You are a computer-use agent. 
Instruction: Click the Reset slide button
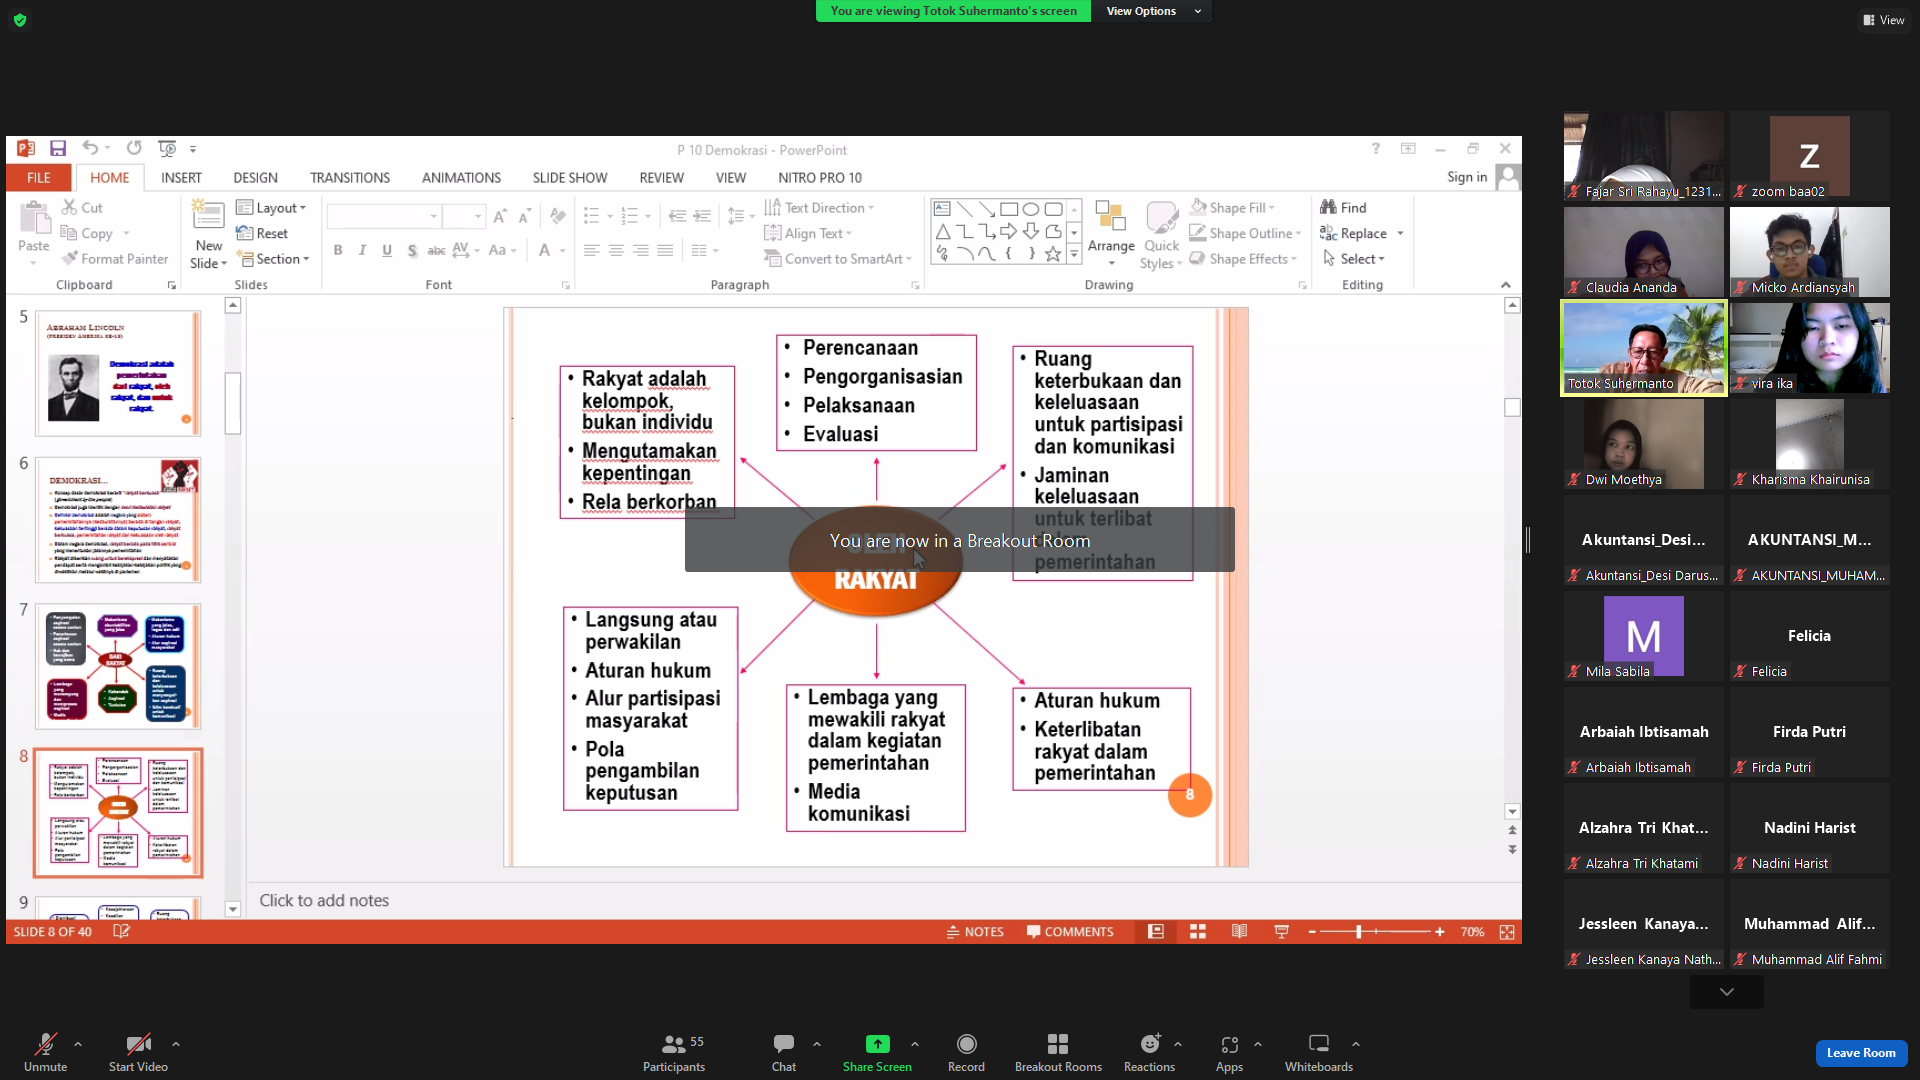pos(262,233)
